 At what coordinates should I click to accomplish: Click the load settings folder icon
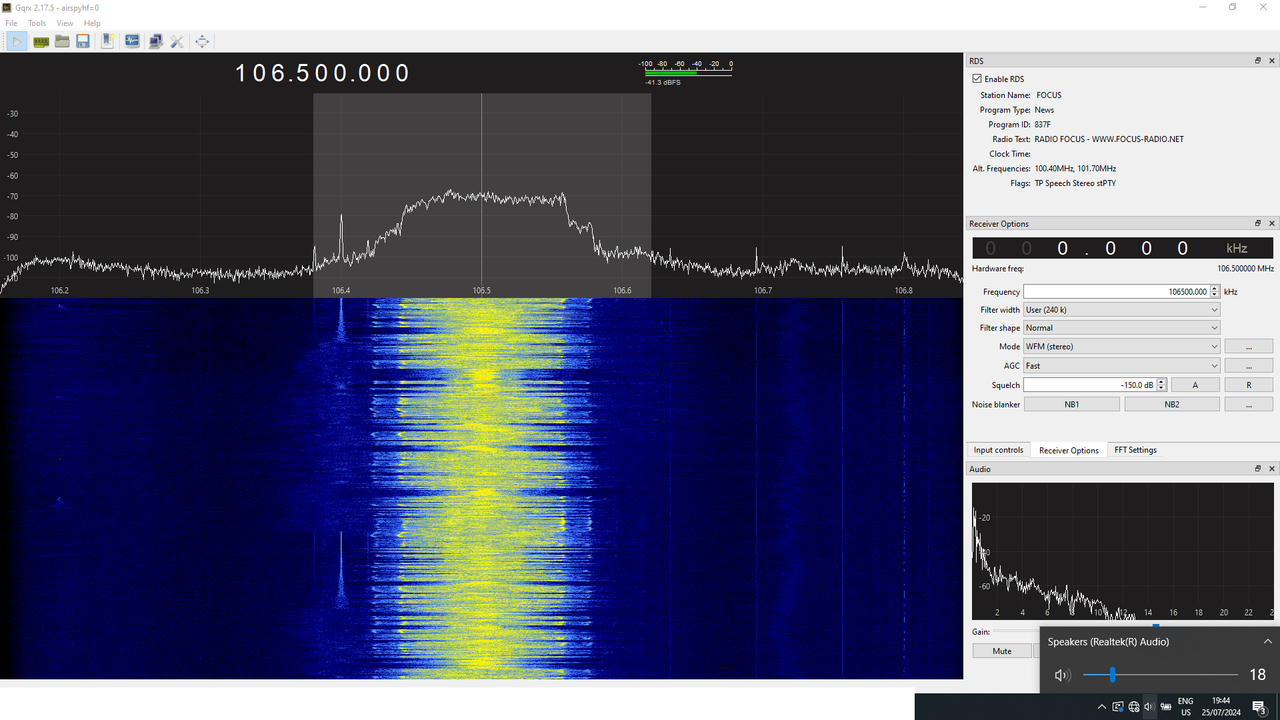(x=62, y=41)
